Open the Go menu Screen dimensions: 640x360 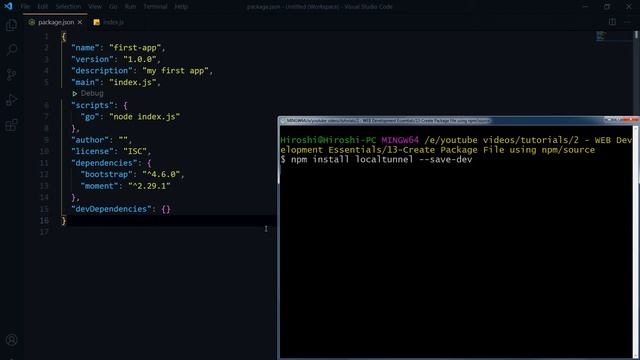point(113,7)
